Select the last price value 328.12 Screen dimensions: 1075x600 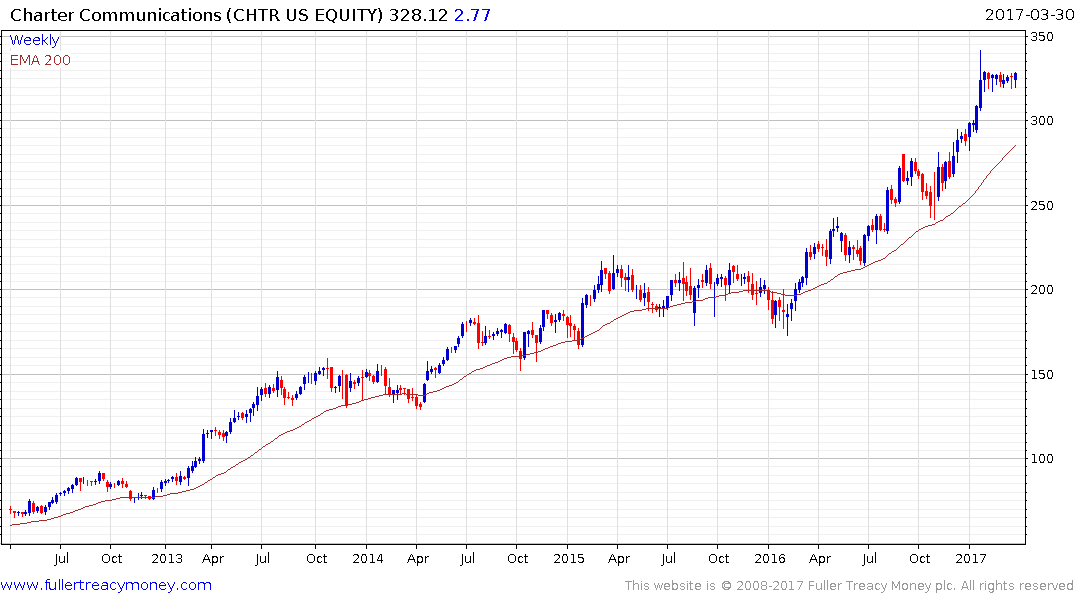pos(418,14)
